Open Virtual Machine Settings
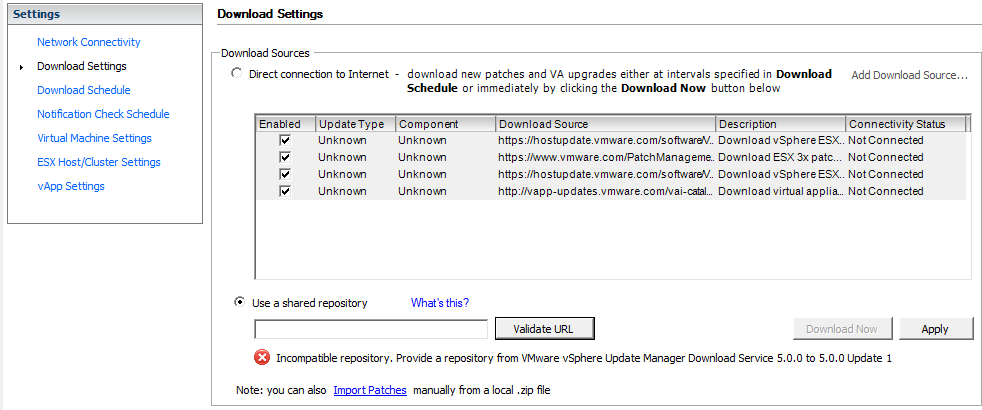The image size is (982, 410). pyautogui.click(x=94, y=138)
